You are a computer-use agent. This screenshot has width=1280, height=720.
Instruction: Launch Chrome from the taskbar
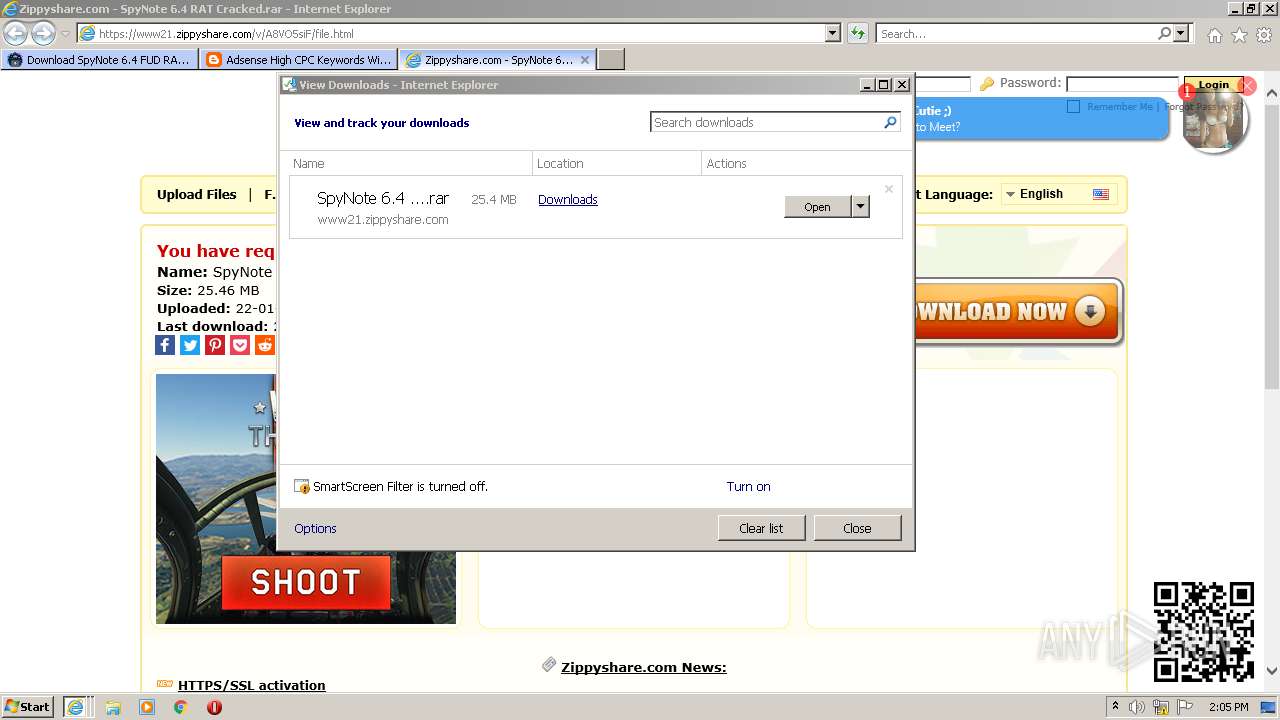pos(181,707)
